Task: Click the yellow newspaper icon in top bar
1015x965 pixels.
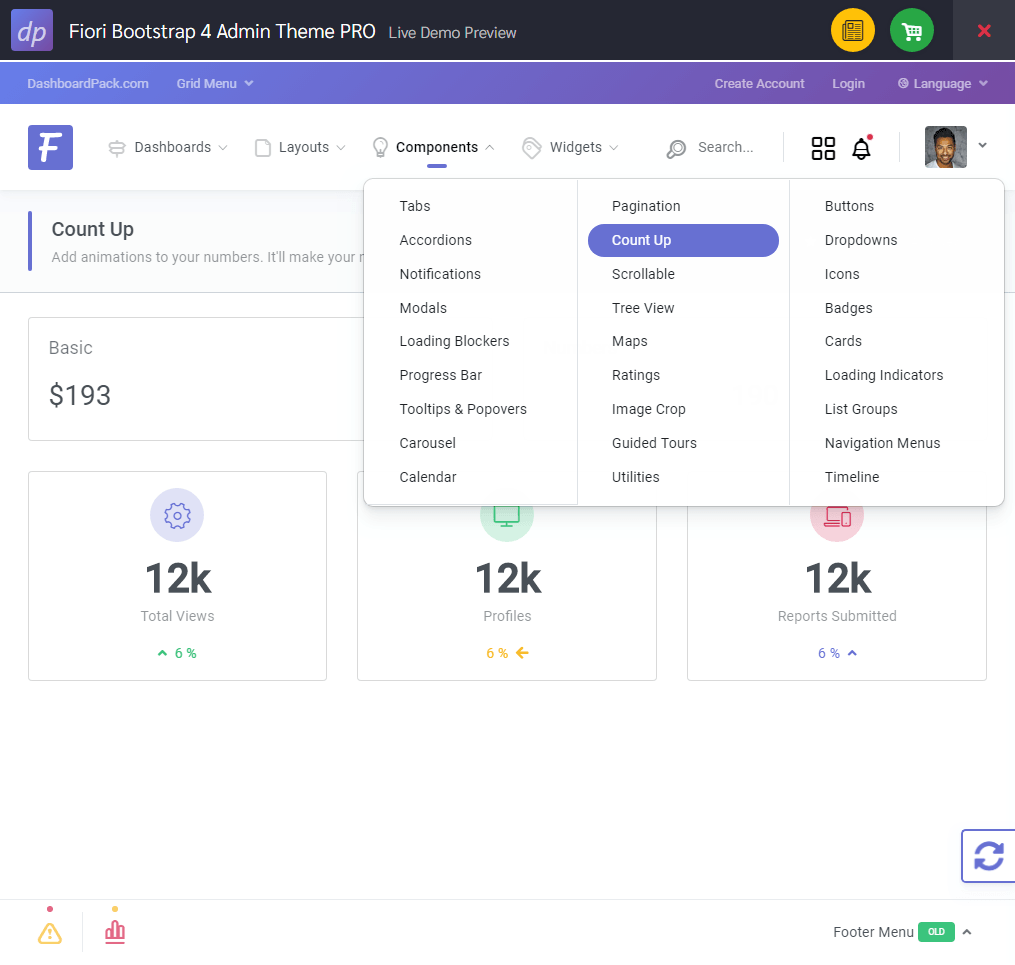Action: click(x=852, y=31)
